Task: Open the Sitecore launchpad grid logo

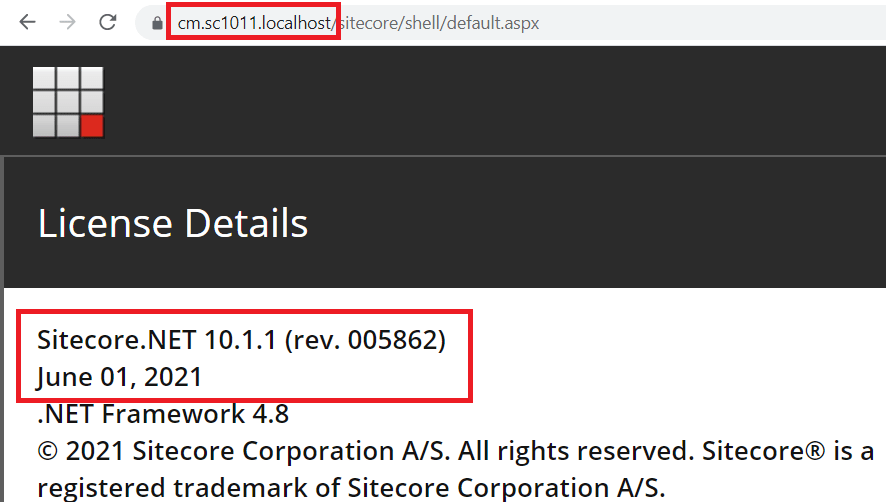Action: coord(68,101)
